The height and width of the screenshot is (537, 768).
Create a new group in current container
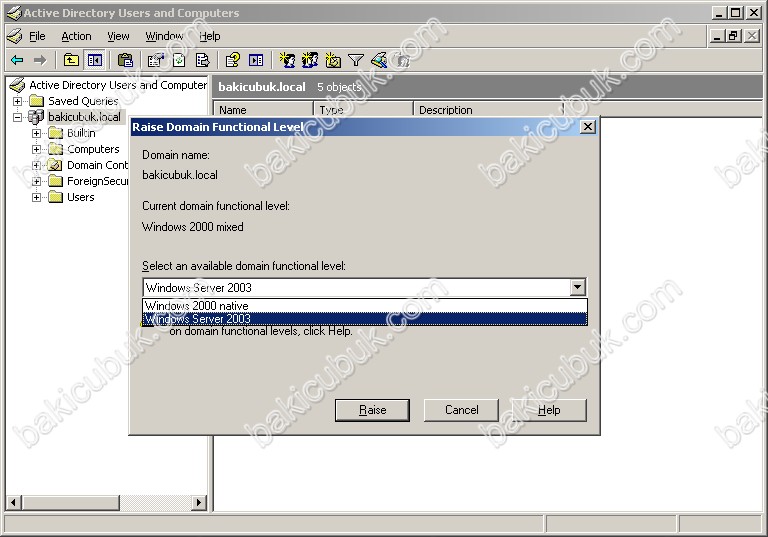310,60
